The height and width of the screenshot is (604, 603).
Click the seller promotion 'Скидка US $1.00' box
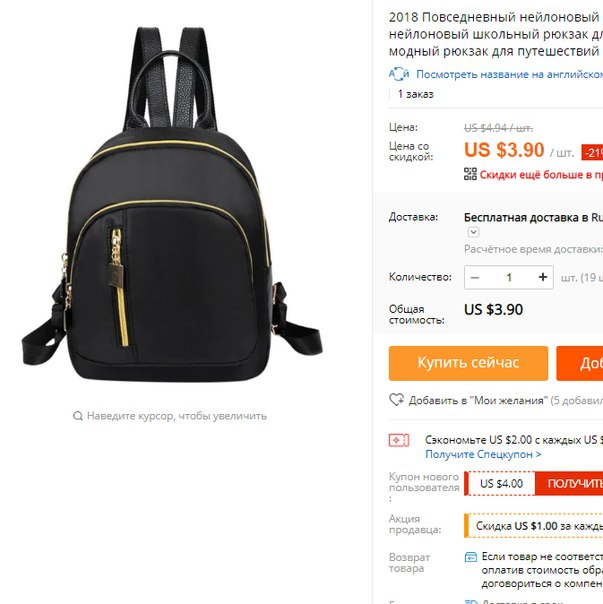click(534, 526)
